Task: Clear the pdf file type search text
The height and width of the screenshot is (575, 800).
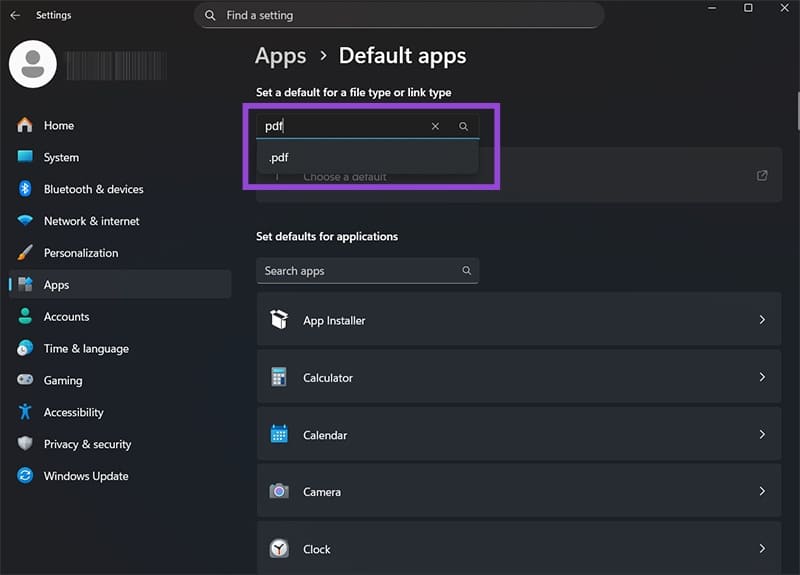Action: tap(435, 126)
